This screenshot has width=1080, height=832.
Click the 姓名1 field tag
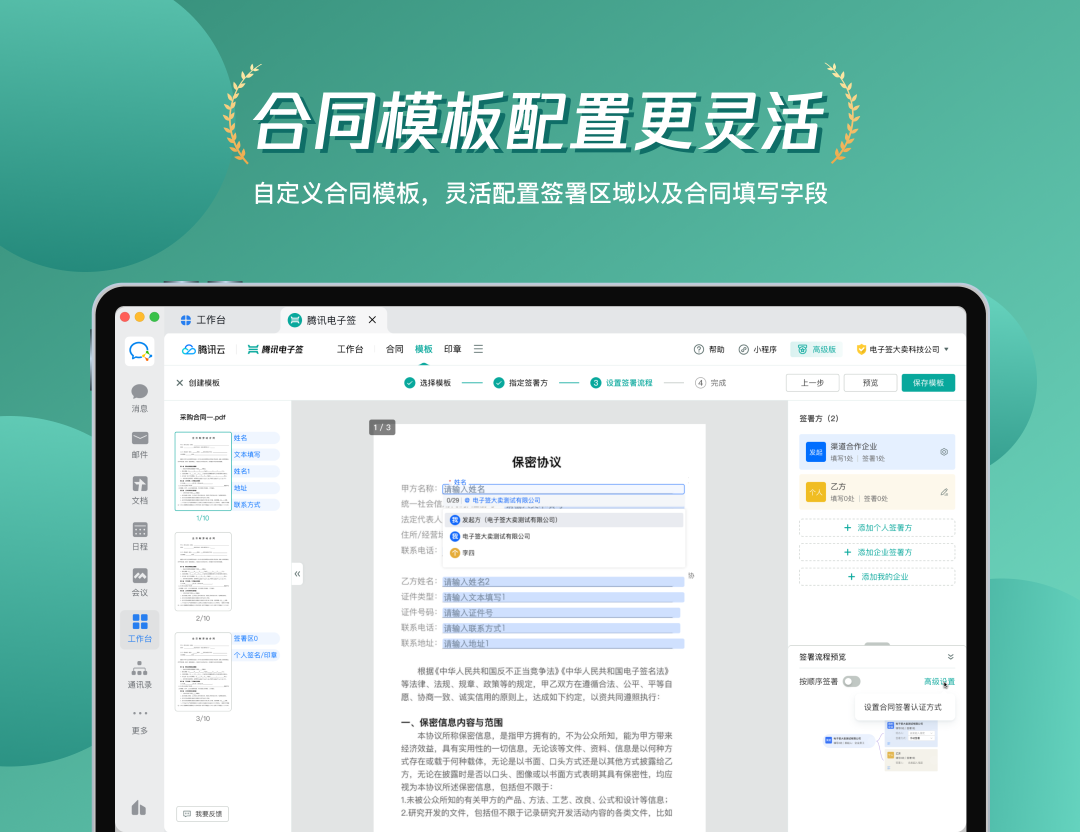(256, 471)
